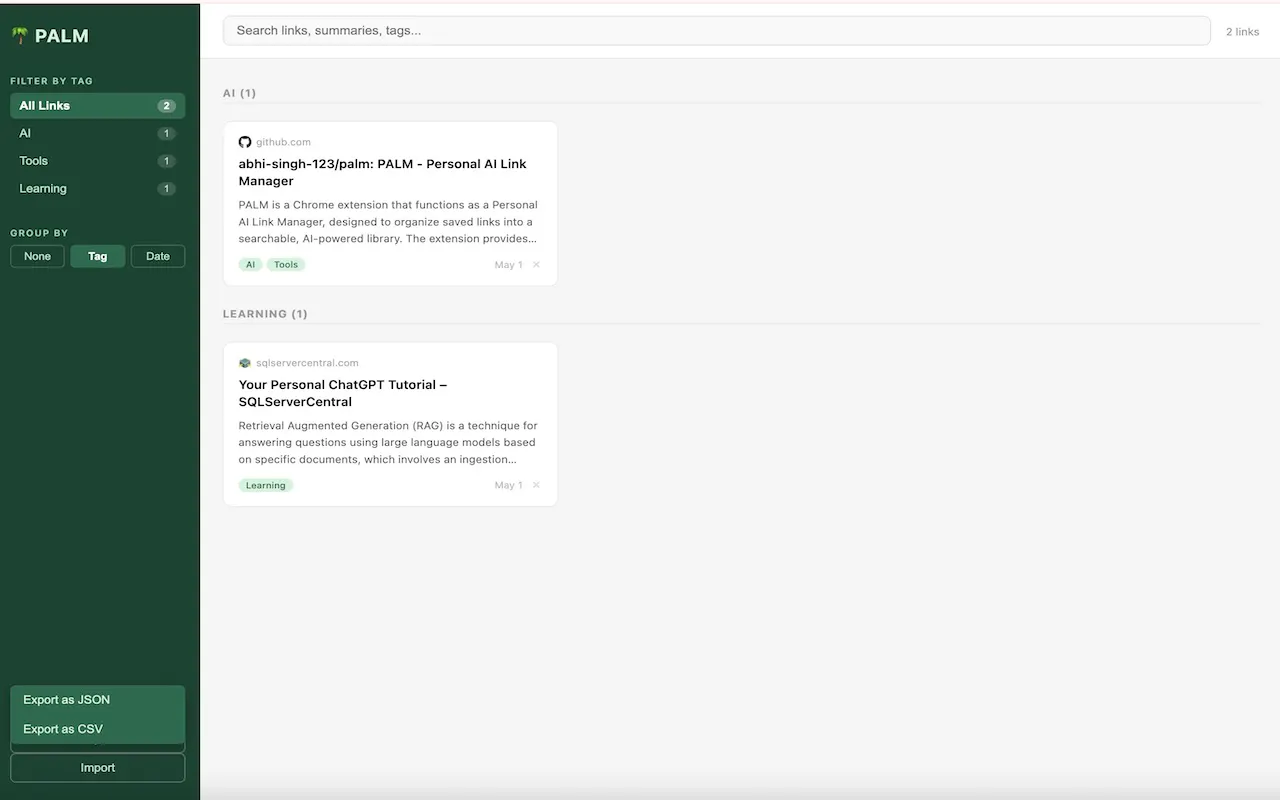Click the Learning tag chip on the tutorial card

point(266,485)
